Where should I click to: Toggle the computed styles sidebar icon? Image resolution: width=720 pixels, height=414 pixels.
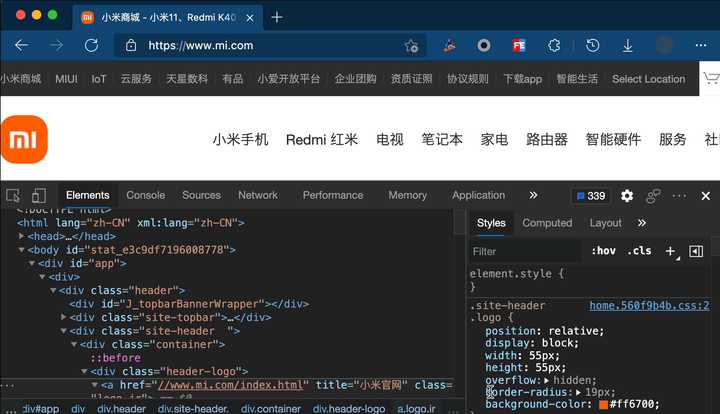(x=696, y=251)
